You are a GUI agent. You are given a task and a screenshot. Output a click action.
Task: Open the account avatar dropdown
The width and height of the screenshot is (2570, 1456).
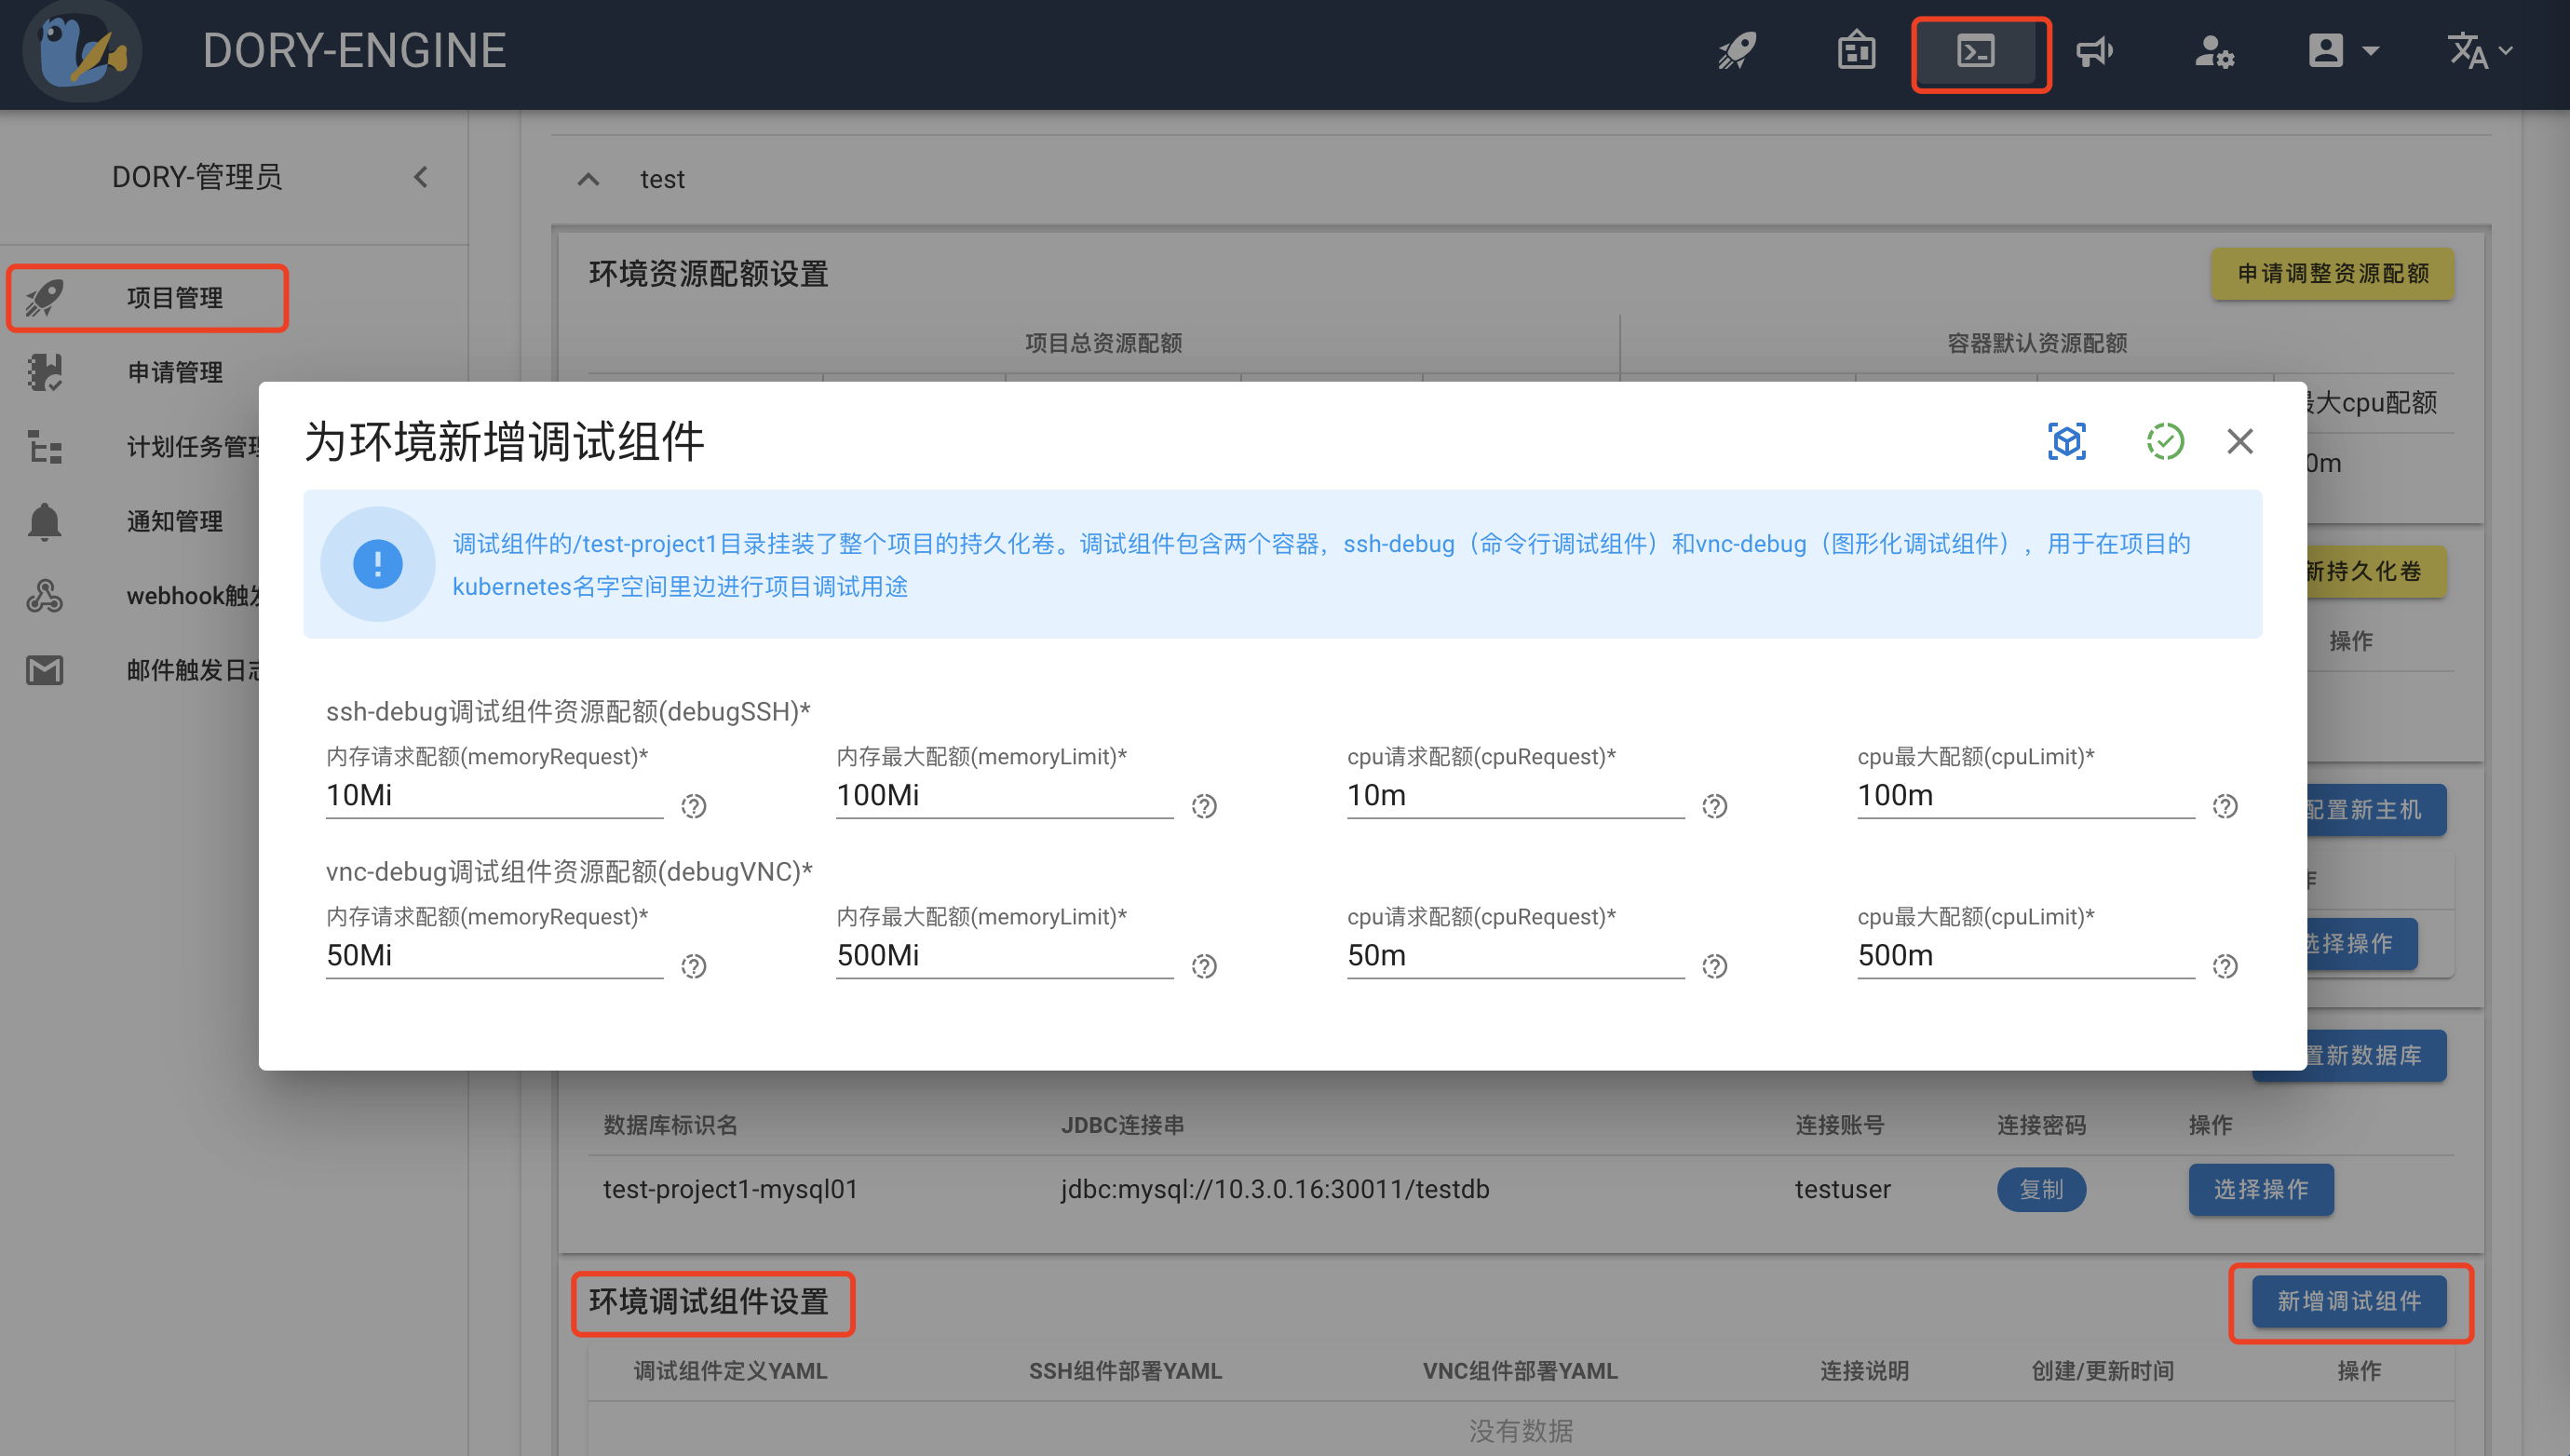click(x=2339, y=51)
